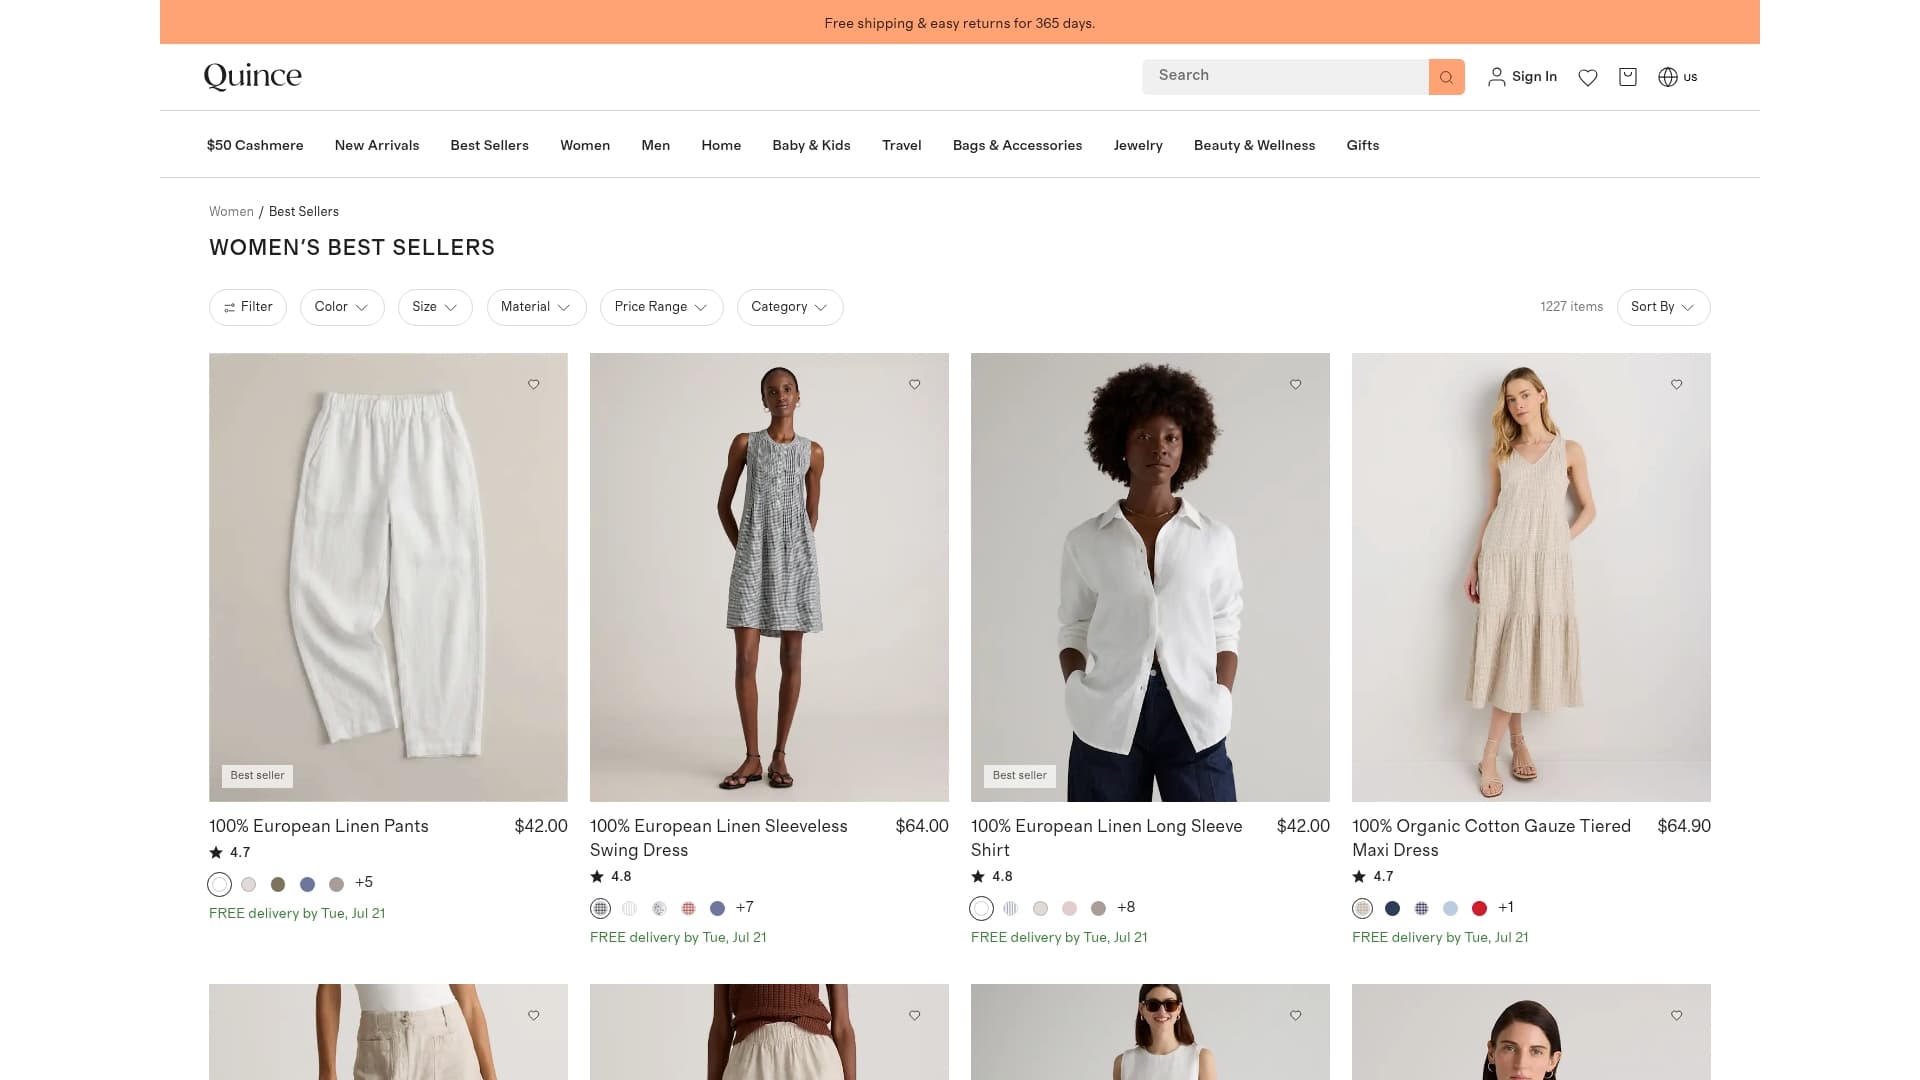The height and width of the screenshot is (1080, 1920).
Task: Show +8 more colors for Long Sleeve Shirt
Action: point(1126,907)
